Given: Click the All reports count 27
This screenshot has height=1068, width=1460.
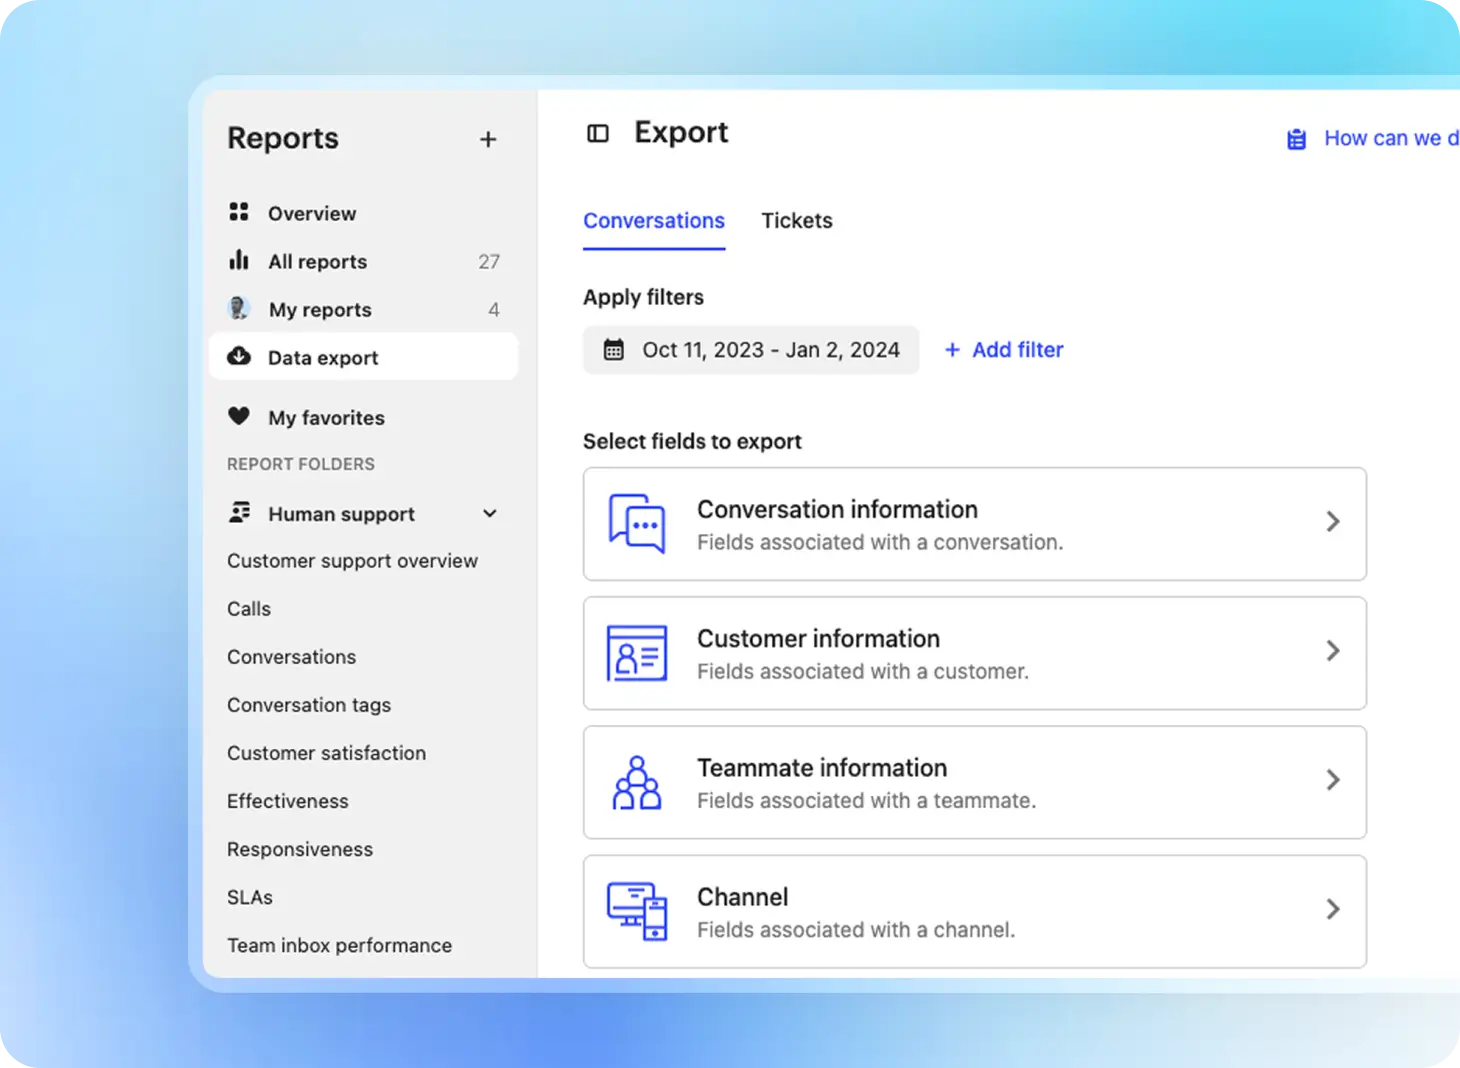Looking at the screenshot, I should tap(489, 261).
